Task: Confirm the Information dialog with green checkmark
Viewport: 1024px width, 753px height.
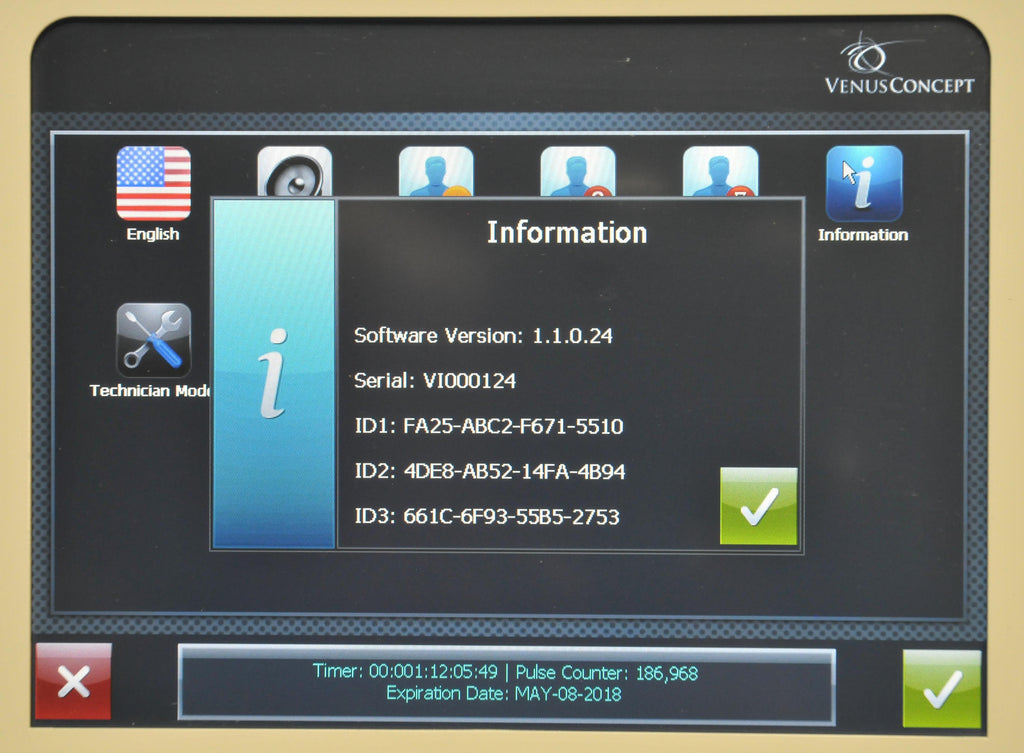Action: coord(758,506)
